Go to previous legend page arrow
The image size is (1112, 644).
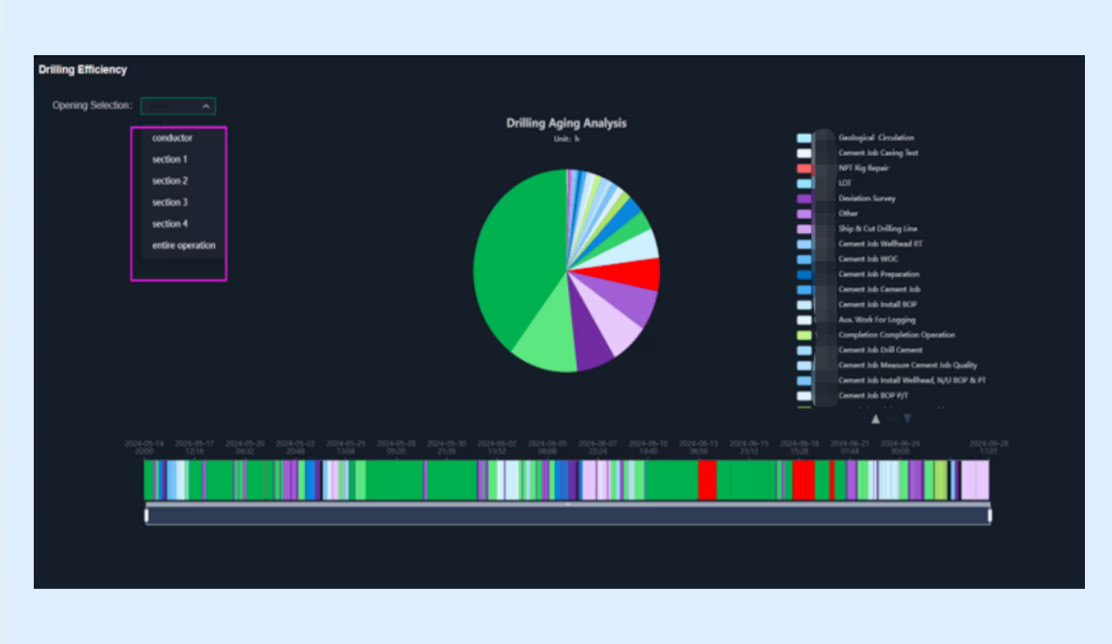click(x=876, y=419)
